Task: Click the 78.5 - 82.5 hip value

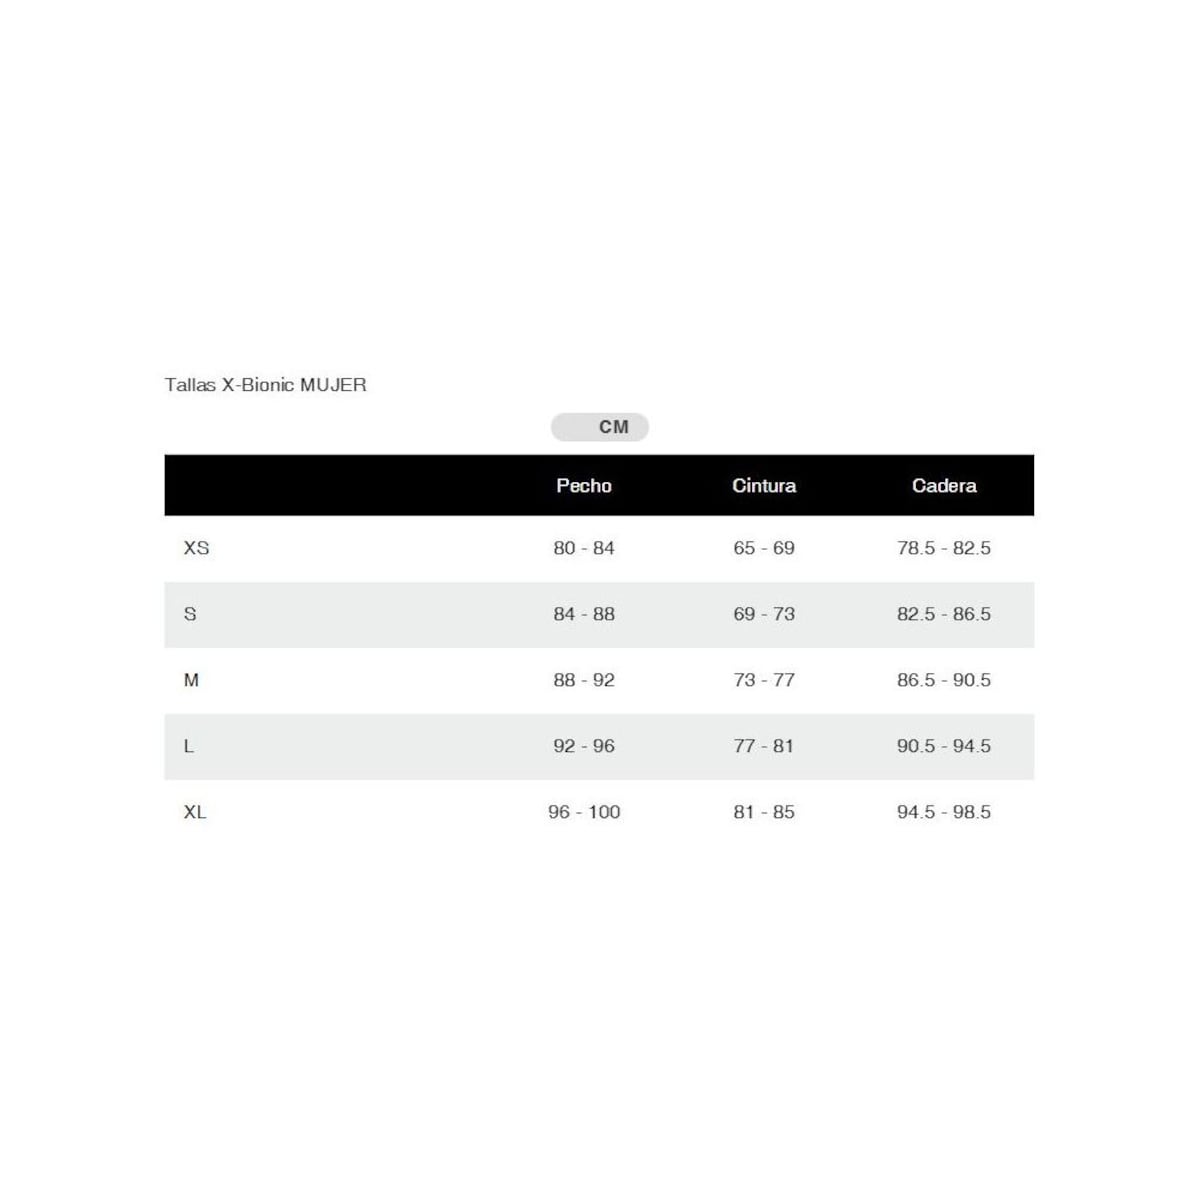Action: pyautogui.click(x=944, y=548)
